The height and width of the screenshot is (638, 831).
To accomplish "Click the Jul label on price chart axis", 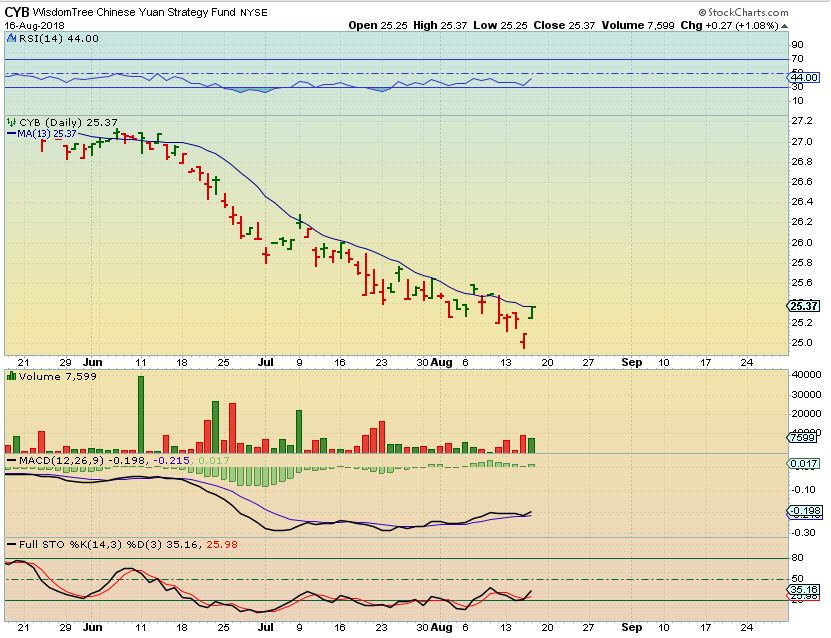I will (265, 362).
